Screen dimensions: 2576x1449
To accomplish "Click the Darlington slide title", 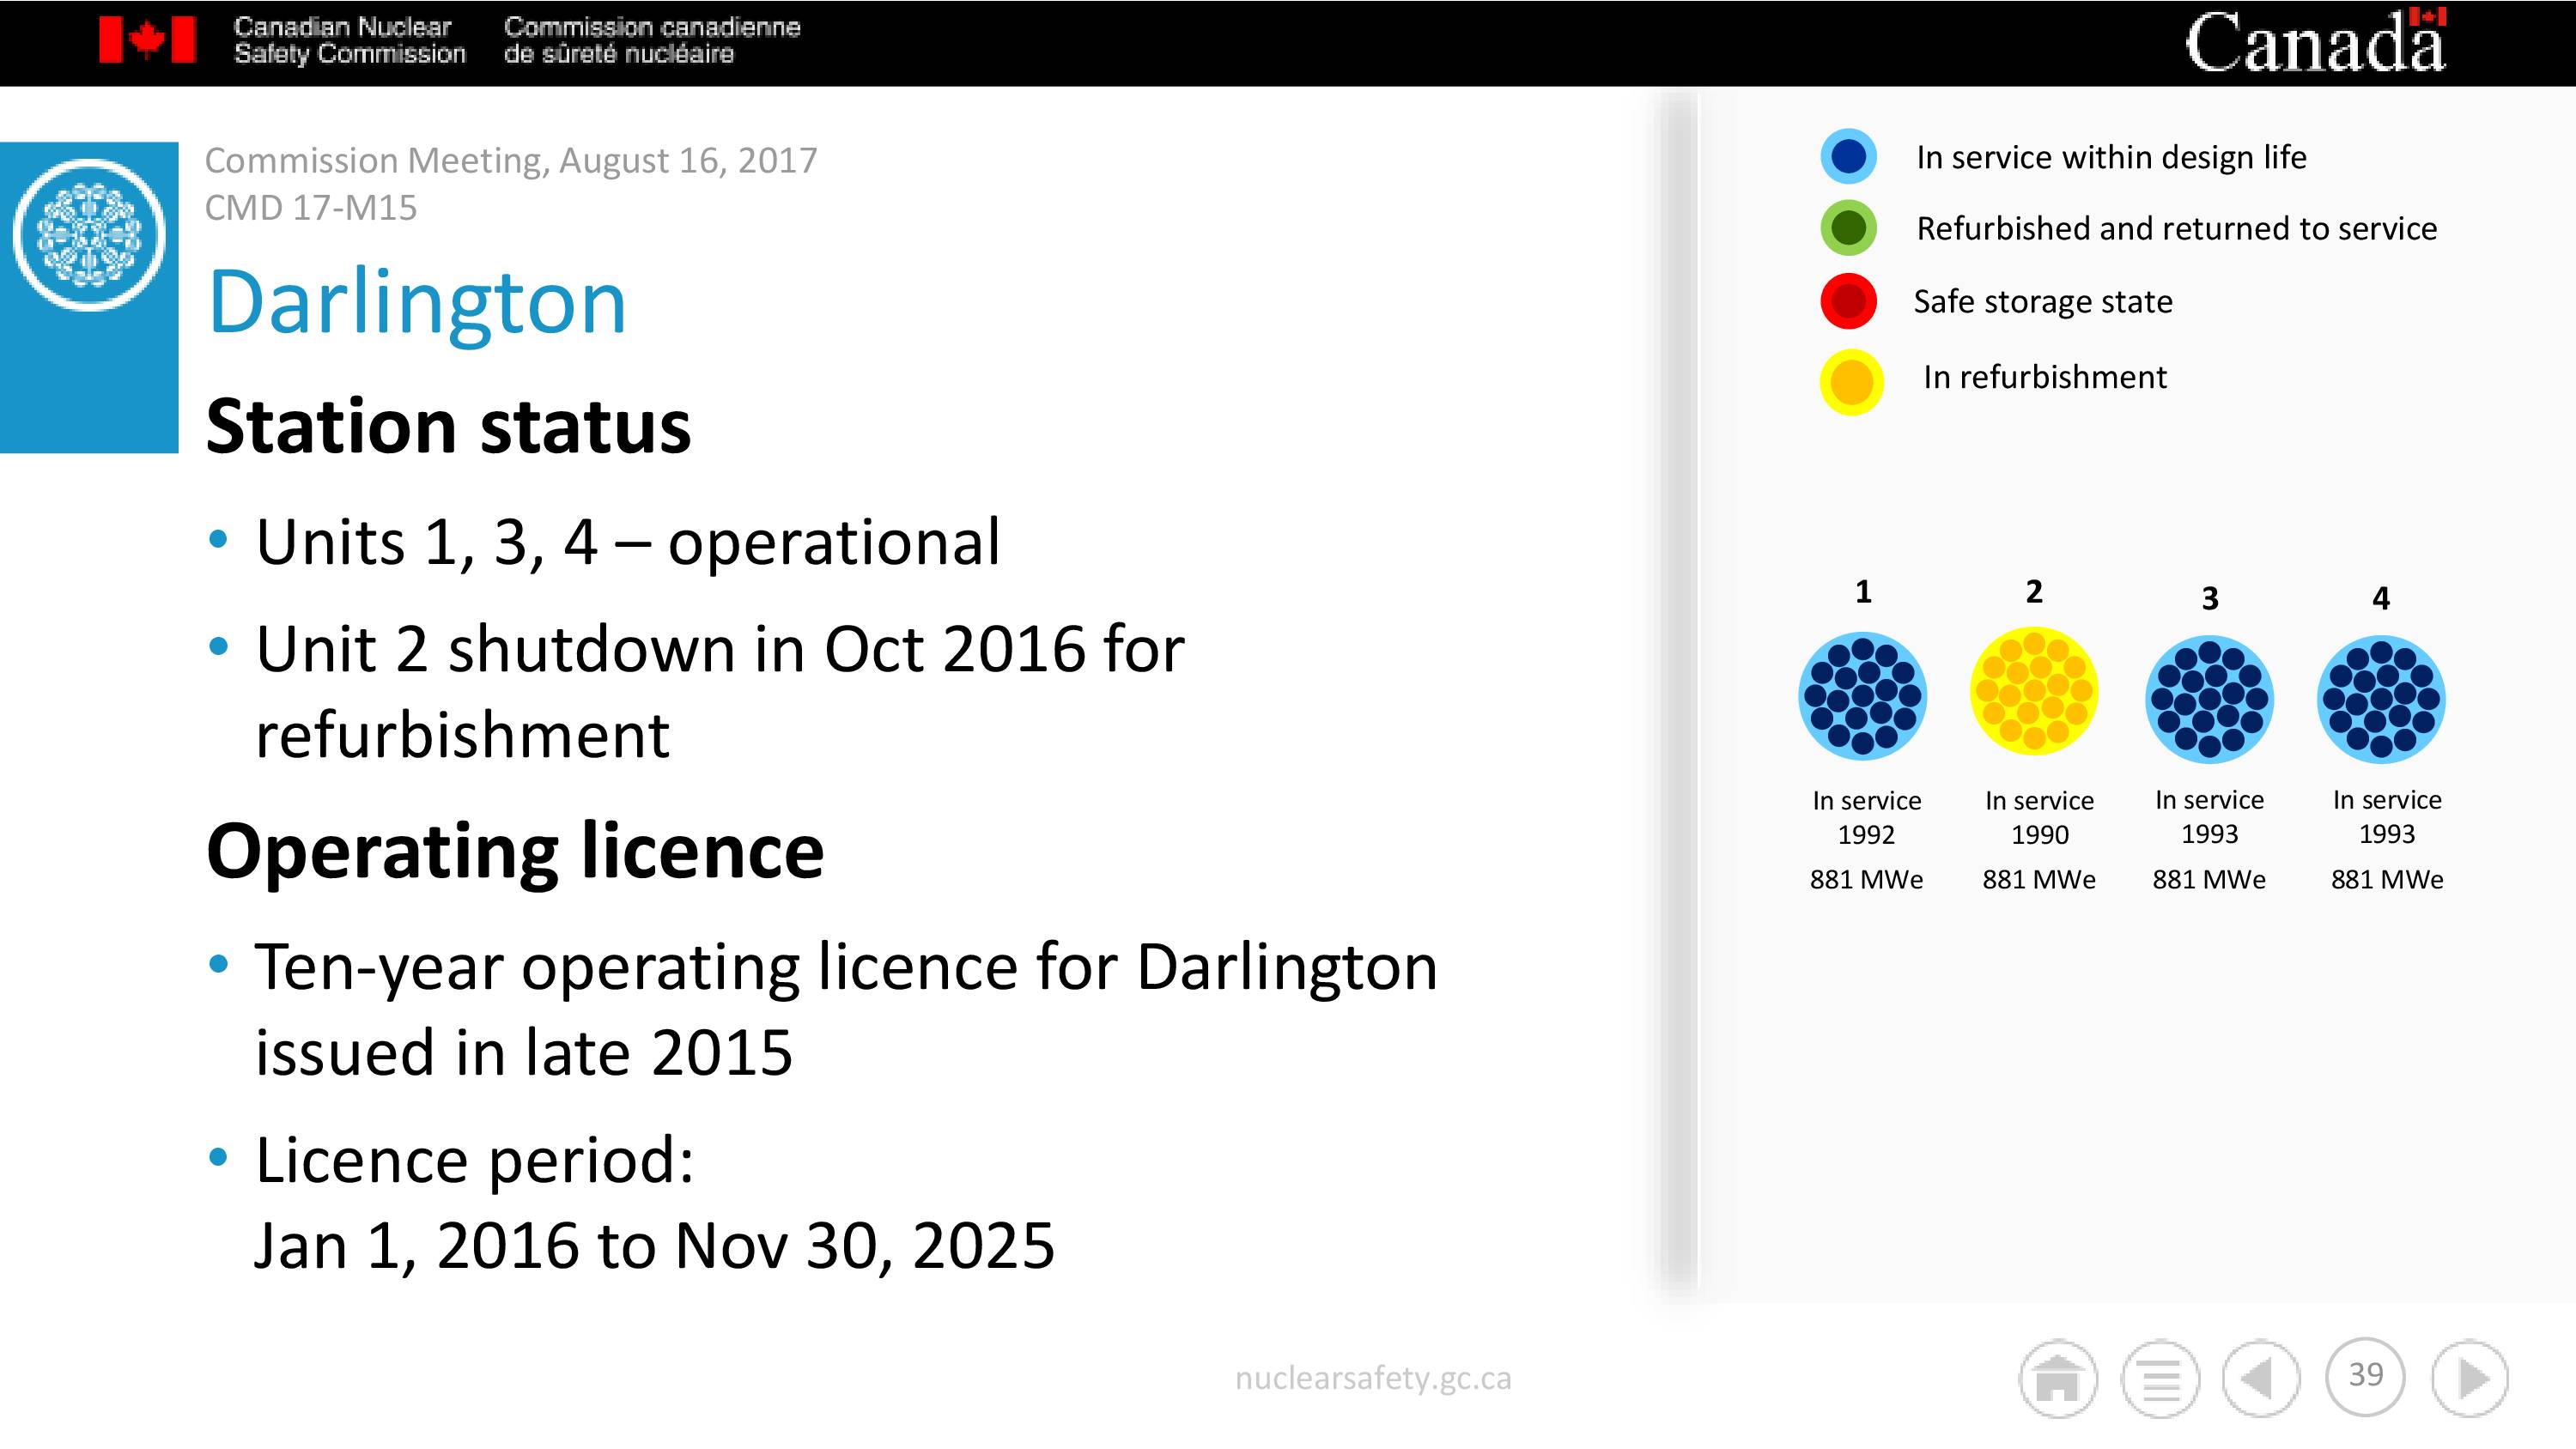I will pos(417,302).
